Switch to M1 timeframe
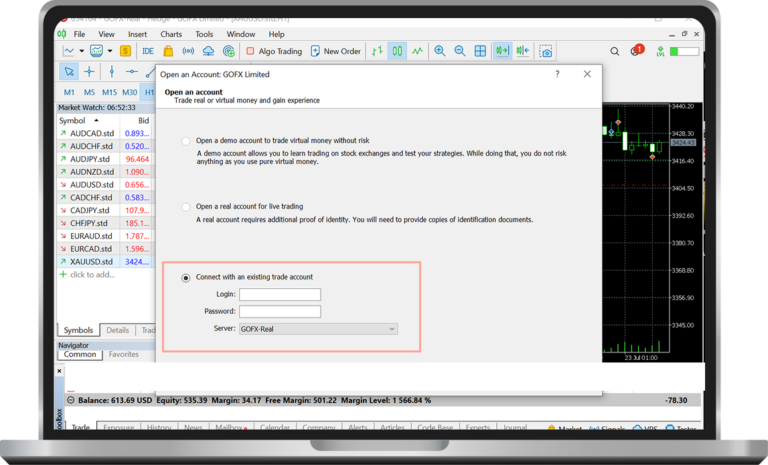The image size is (768, 465). 69,92
